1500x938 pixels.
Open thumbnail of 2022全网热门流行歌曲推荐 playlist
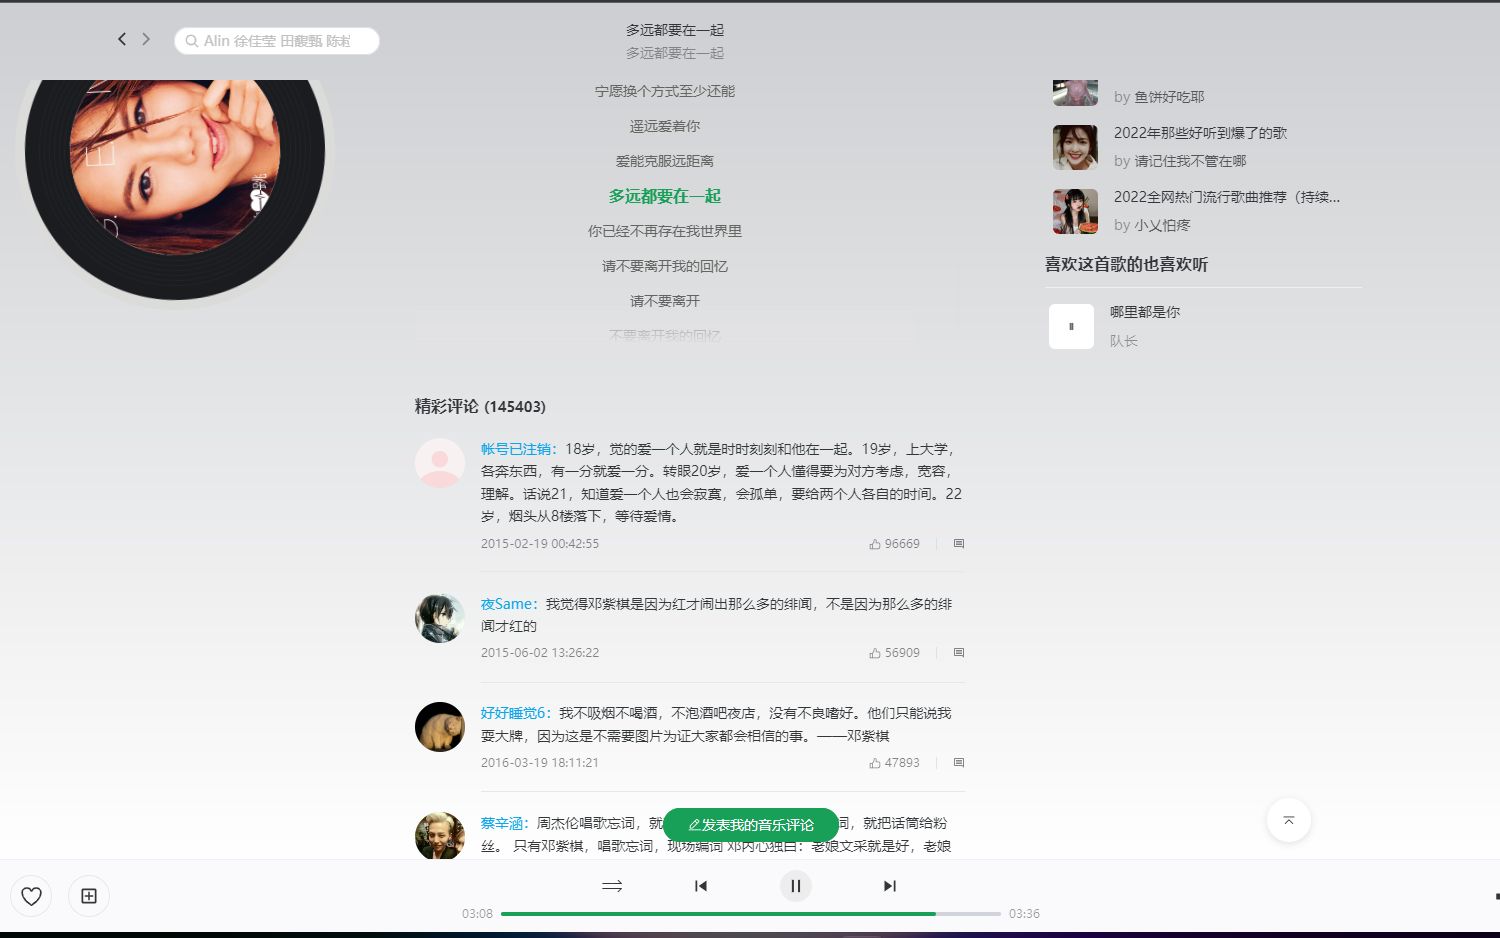pyautogui.click(x=1075, y=211)
